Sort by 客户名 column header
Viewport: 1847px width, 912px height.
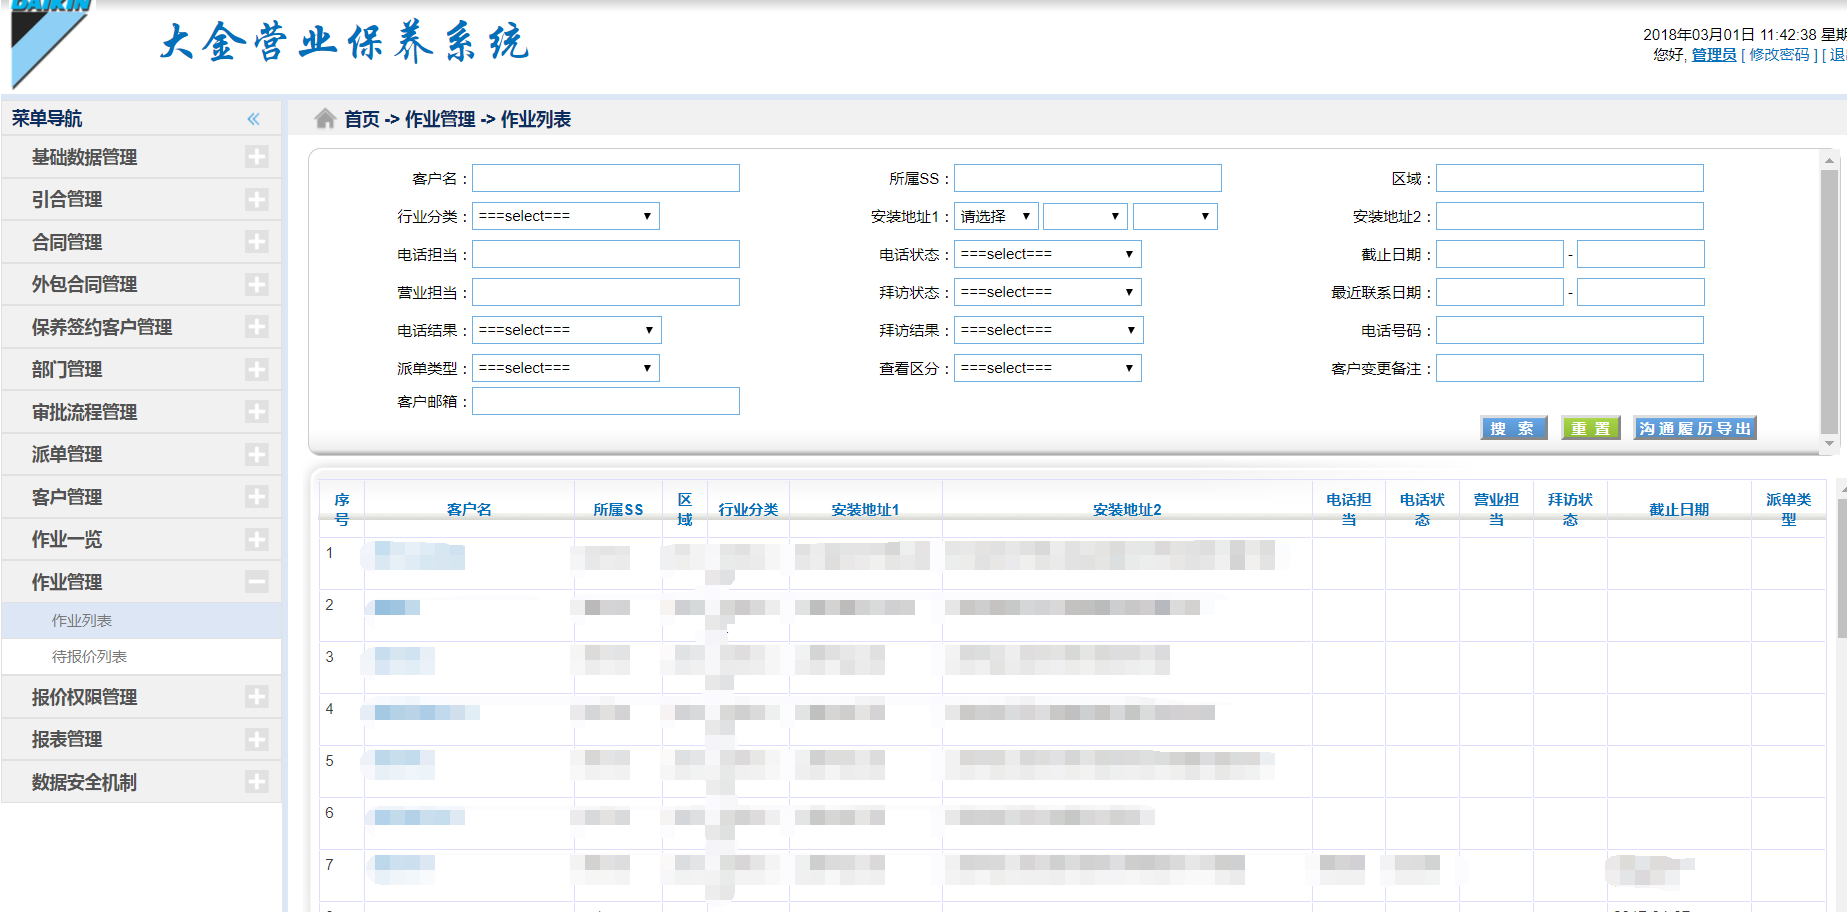[x=469, y=509]
